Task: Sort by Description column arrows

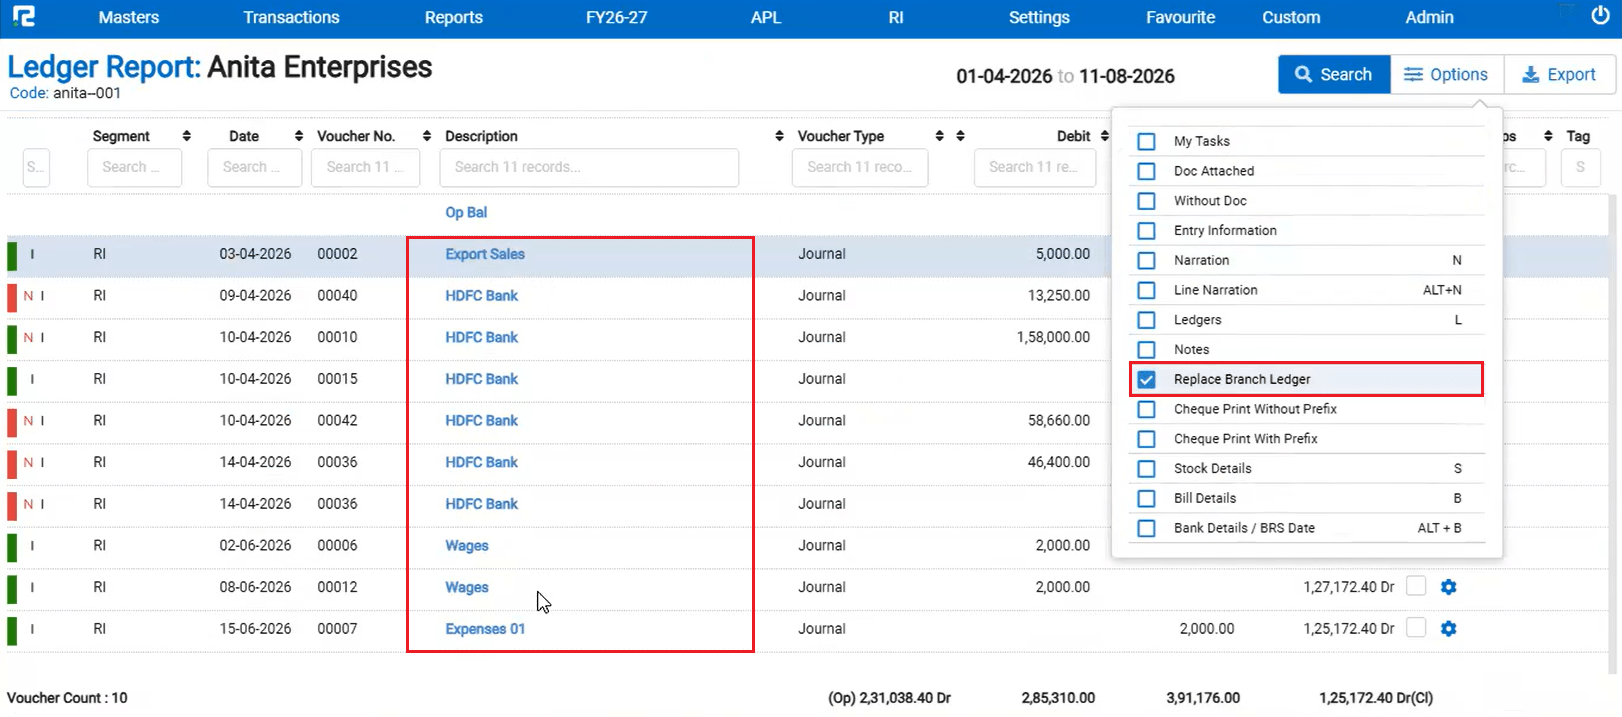Action: (779, 136)
